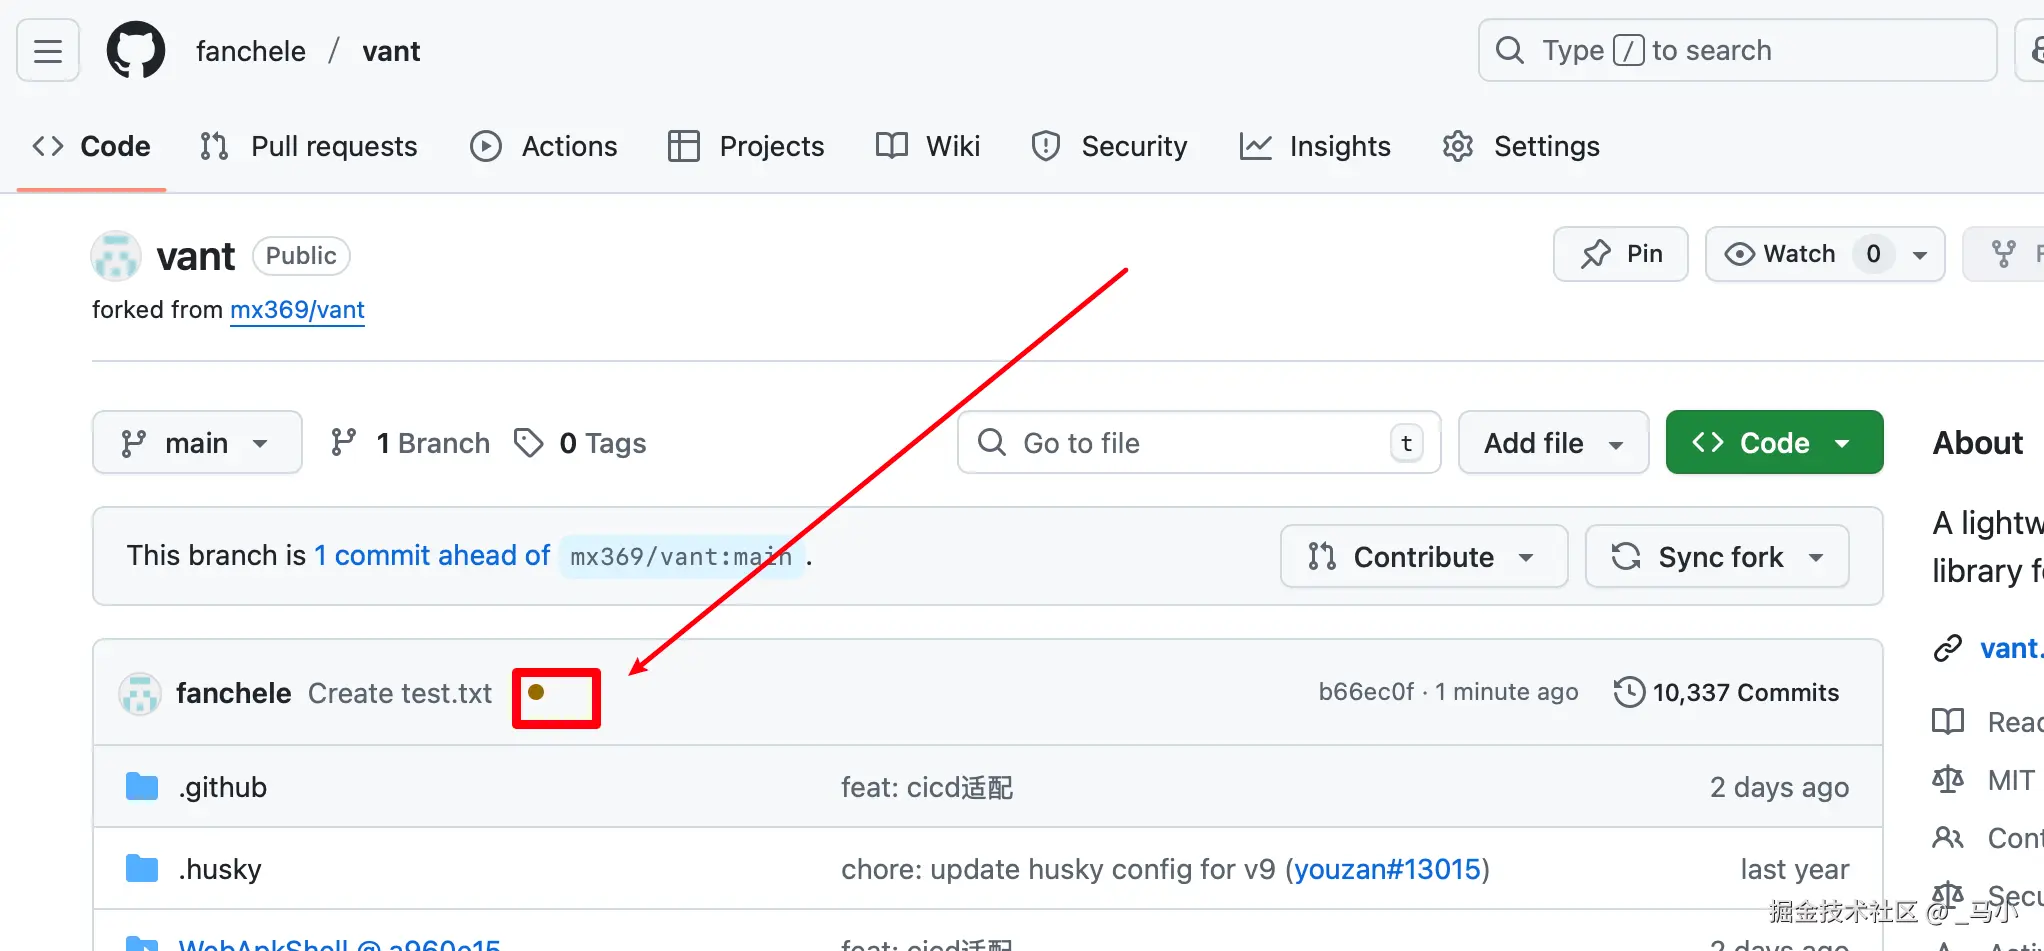2044x951 pixels.
Task: Open vant repository breadcrumb link
Action: (391, 51)
